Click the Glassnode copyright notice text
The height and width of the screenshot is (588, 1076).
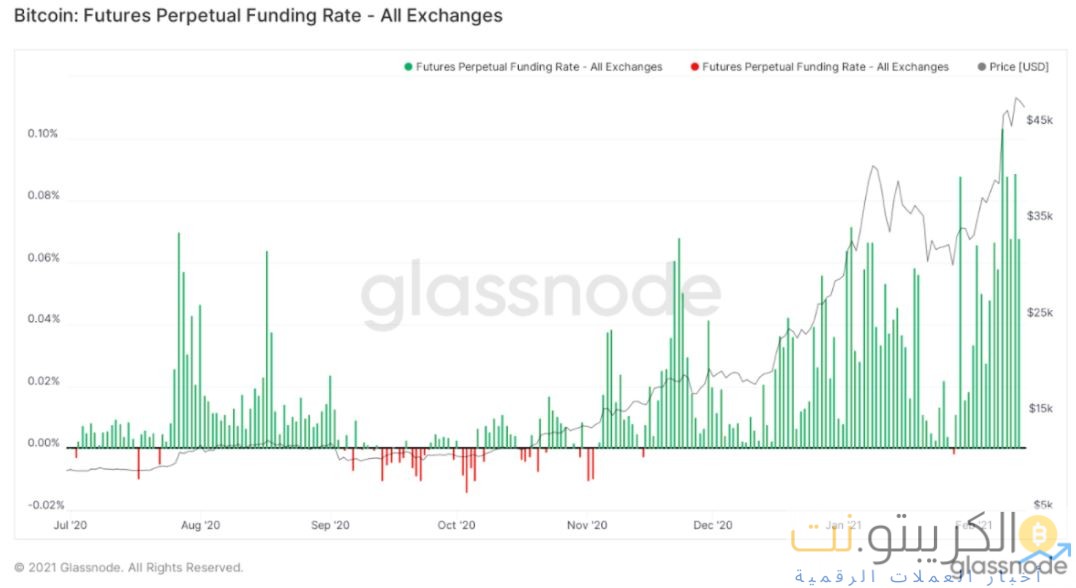pyautogui.click(x=129, y=567)
